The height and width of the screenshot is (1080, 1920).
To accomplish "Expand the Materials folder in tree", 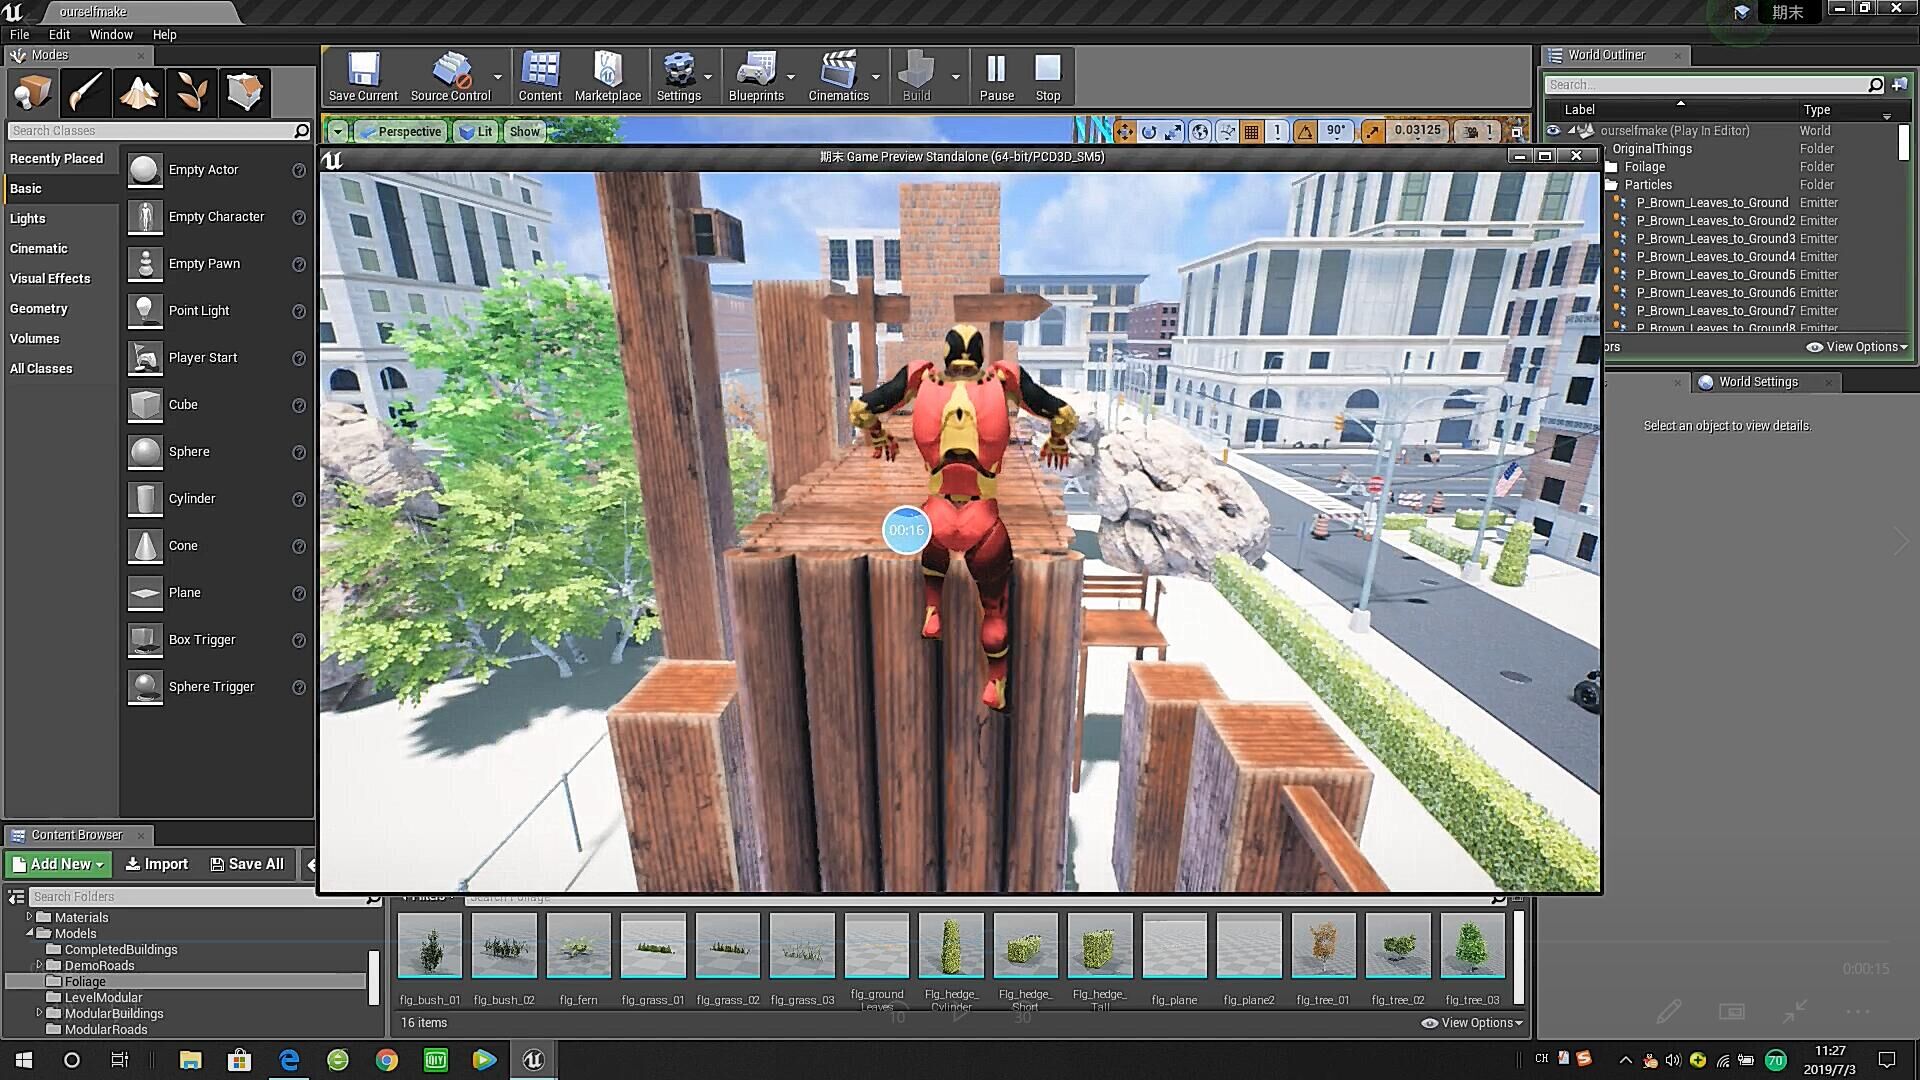I will (x=29, y=917).
